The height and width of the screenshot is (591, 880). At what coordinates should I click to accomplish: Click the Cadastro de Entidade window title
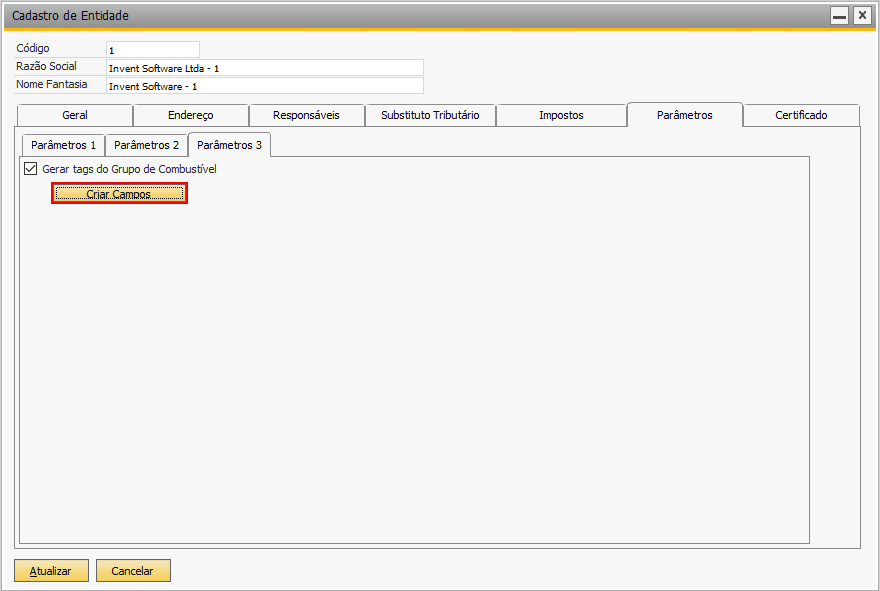tap(70, 16)
